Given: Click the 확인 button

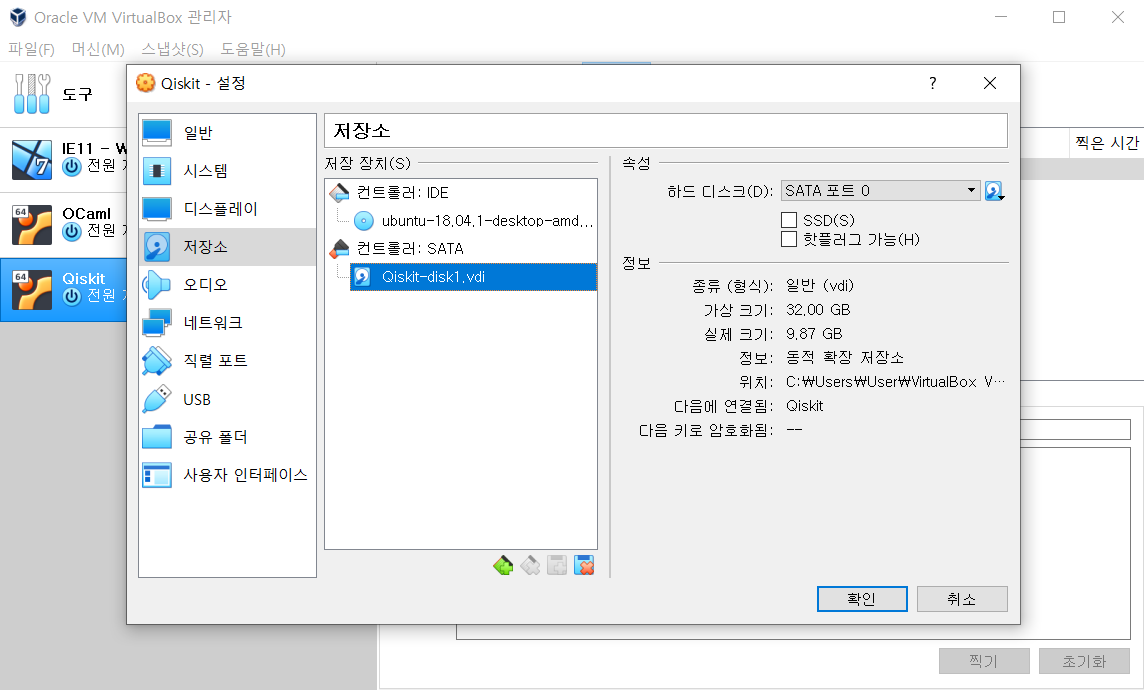Looking at the screenshot, I should click(x=862, y=599).
